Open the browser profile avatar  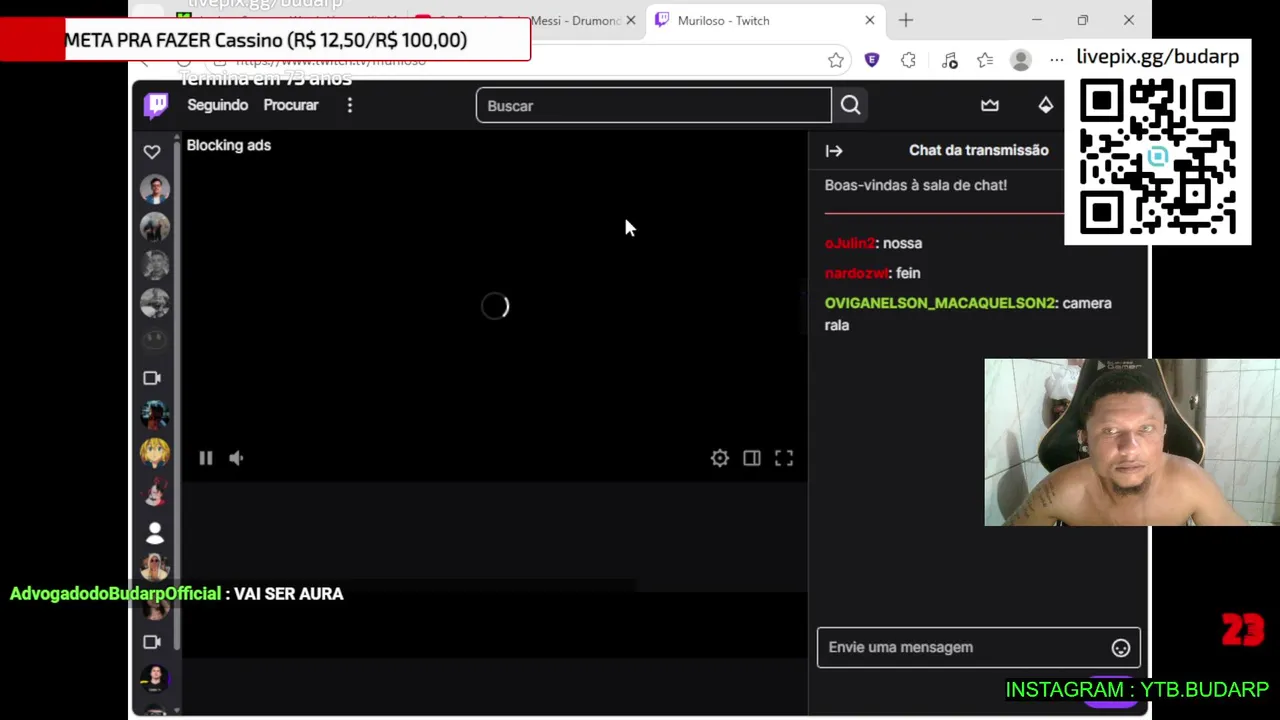click(x=1021, y=61)
